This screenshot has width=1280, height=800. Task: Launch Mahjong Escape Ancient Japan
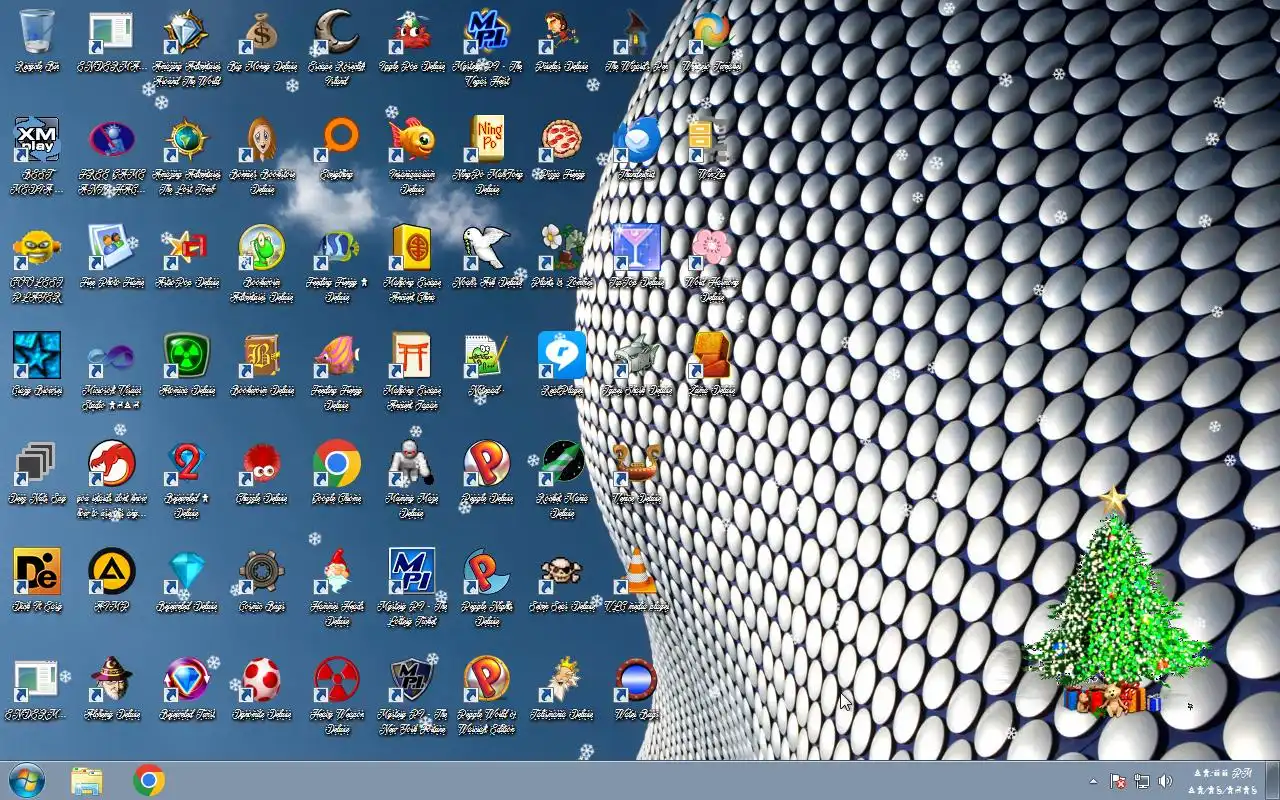pyautogui.click(x=412, y=356)
